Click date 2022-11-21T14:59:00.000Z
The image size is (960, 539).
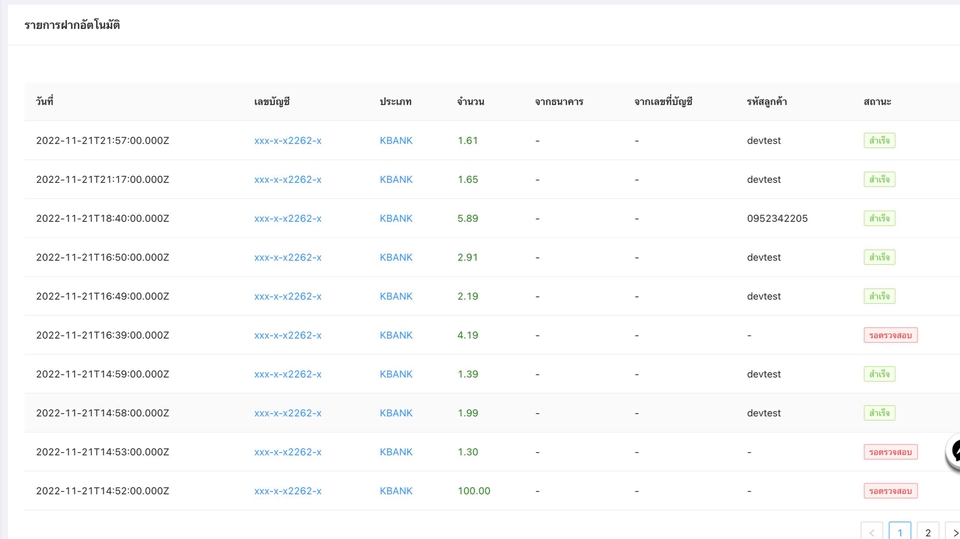click(102, 374)
